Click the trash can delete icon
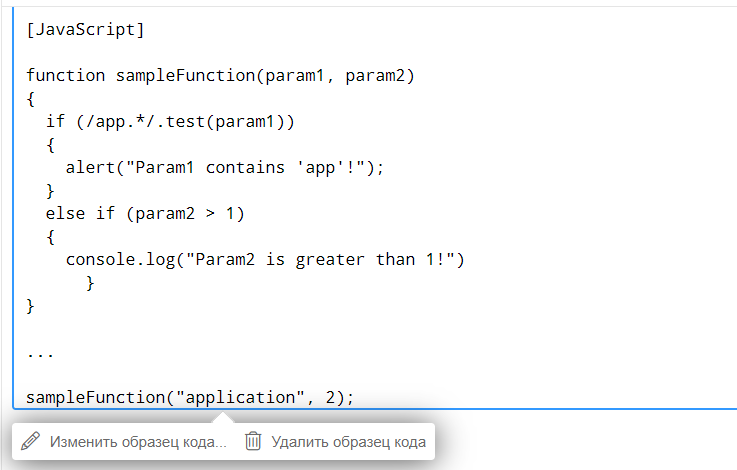 [x=254, y=441]
